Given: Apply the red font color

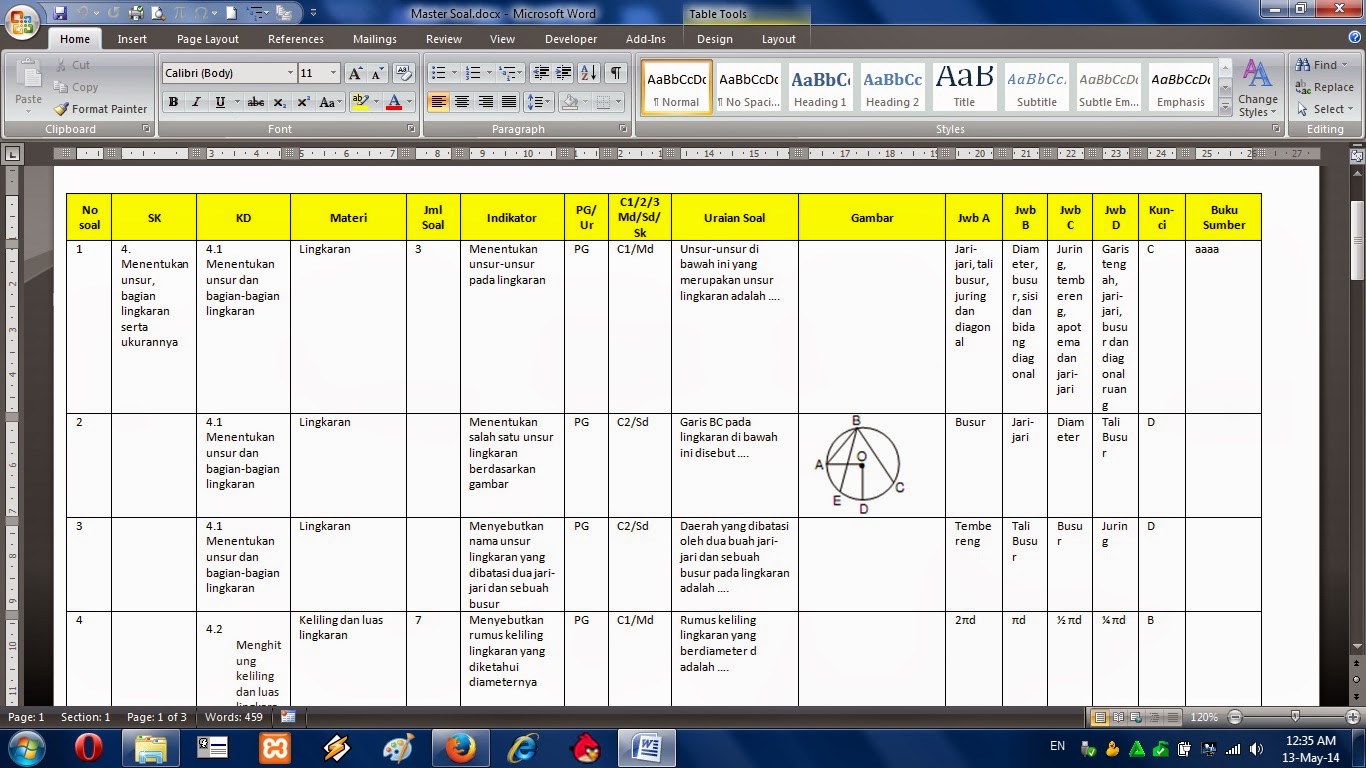Looking at the screenshot, I should pyautogui.click(x=394, y=102).
